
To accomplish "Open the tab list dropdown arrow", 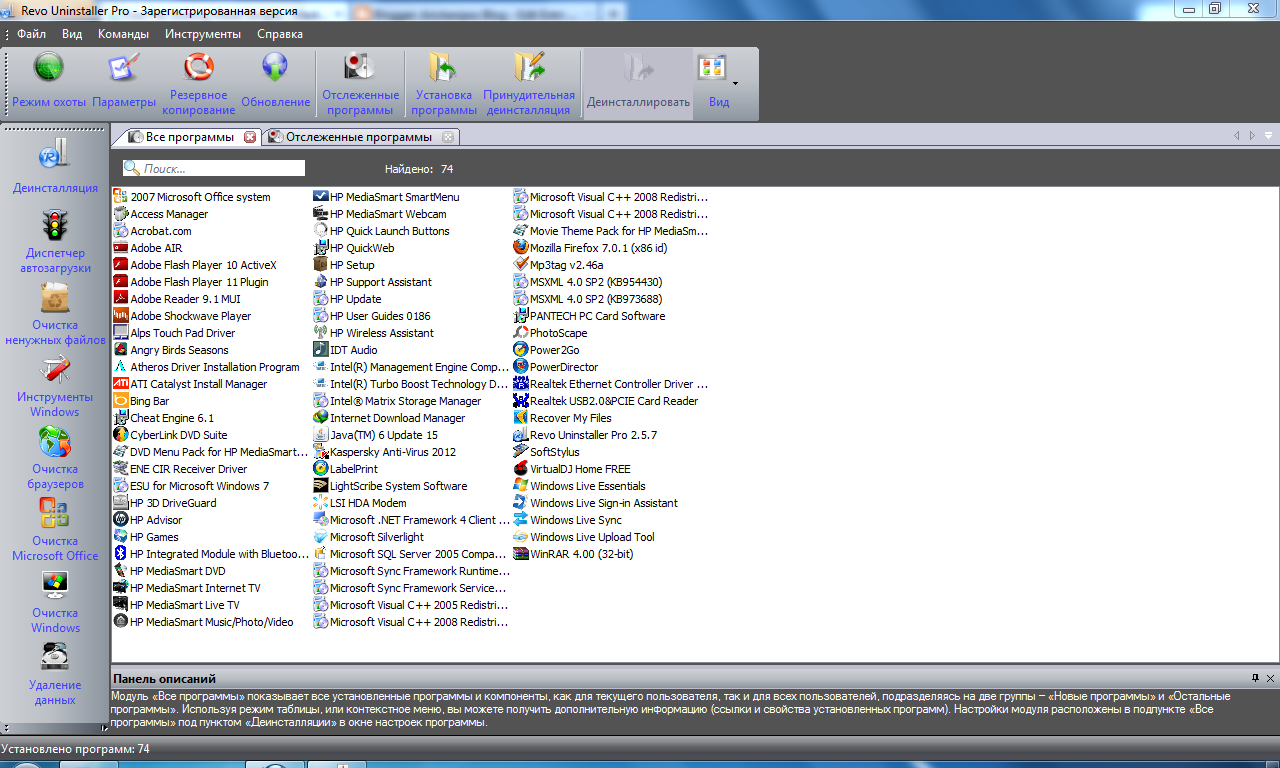I will [1268, 136].
